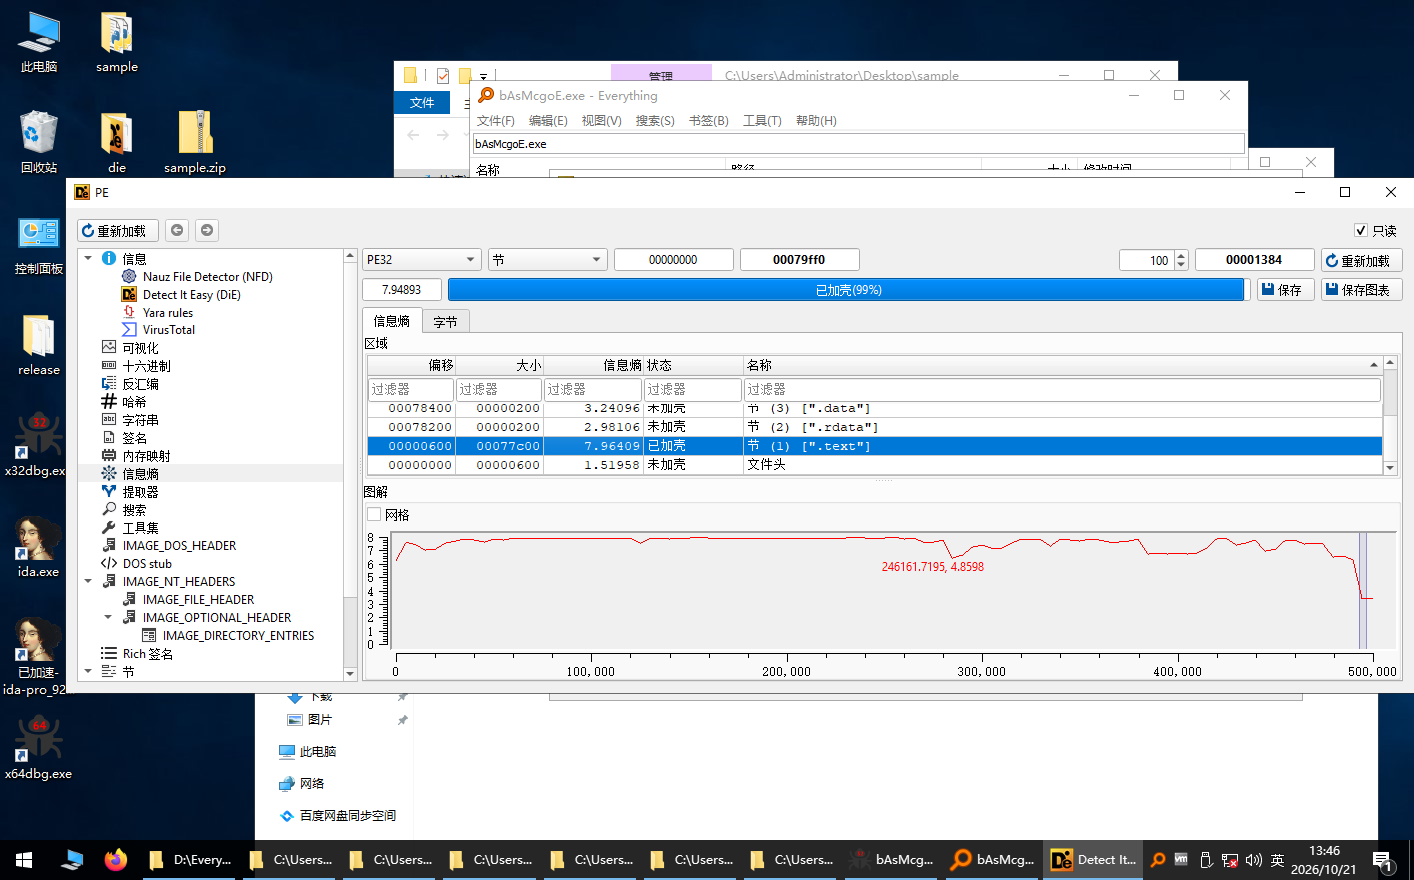Open Nauz File Detector (NFD) in the tree
This screenshot has height=880, width=1414.
pyautogui.click(x=207, y=277)
